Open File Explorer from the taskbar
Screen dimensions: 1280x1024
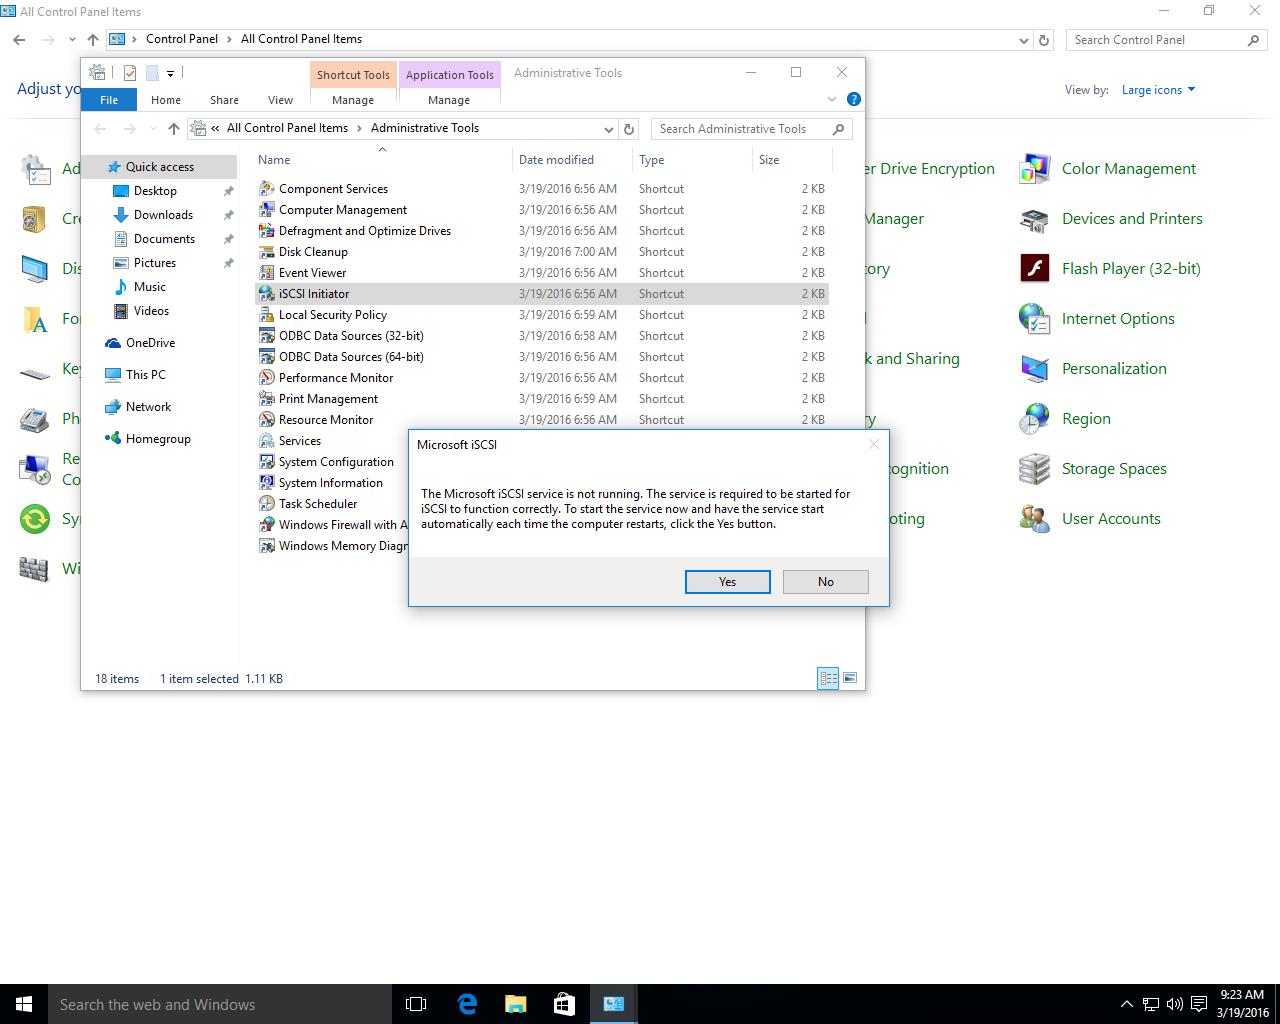tap(515, 1004)
